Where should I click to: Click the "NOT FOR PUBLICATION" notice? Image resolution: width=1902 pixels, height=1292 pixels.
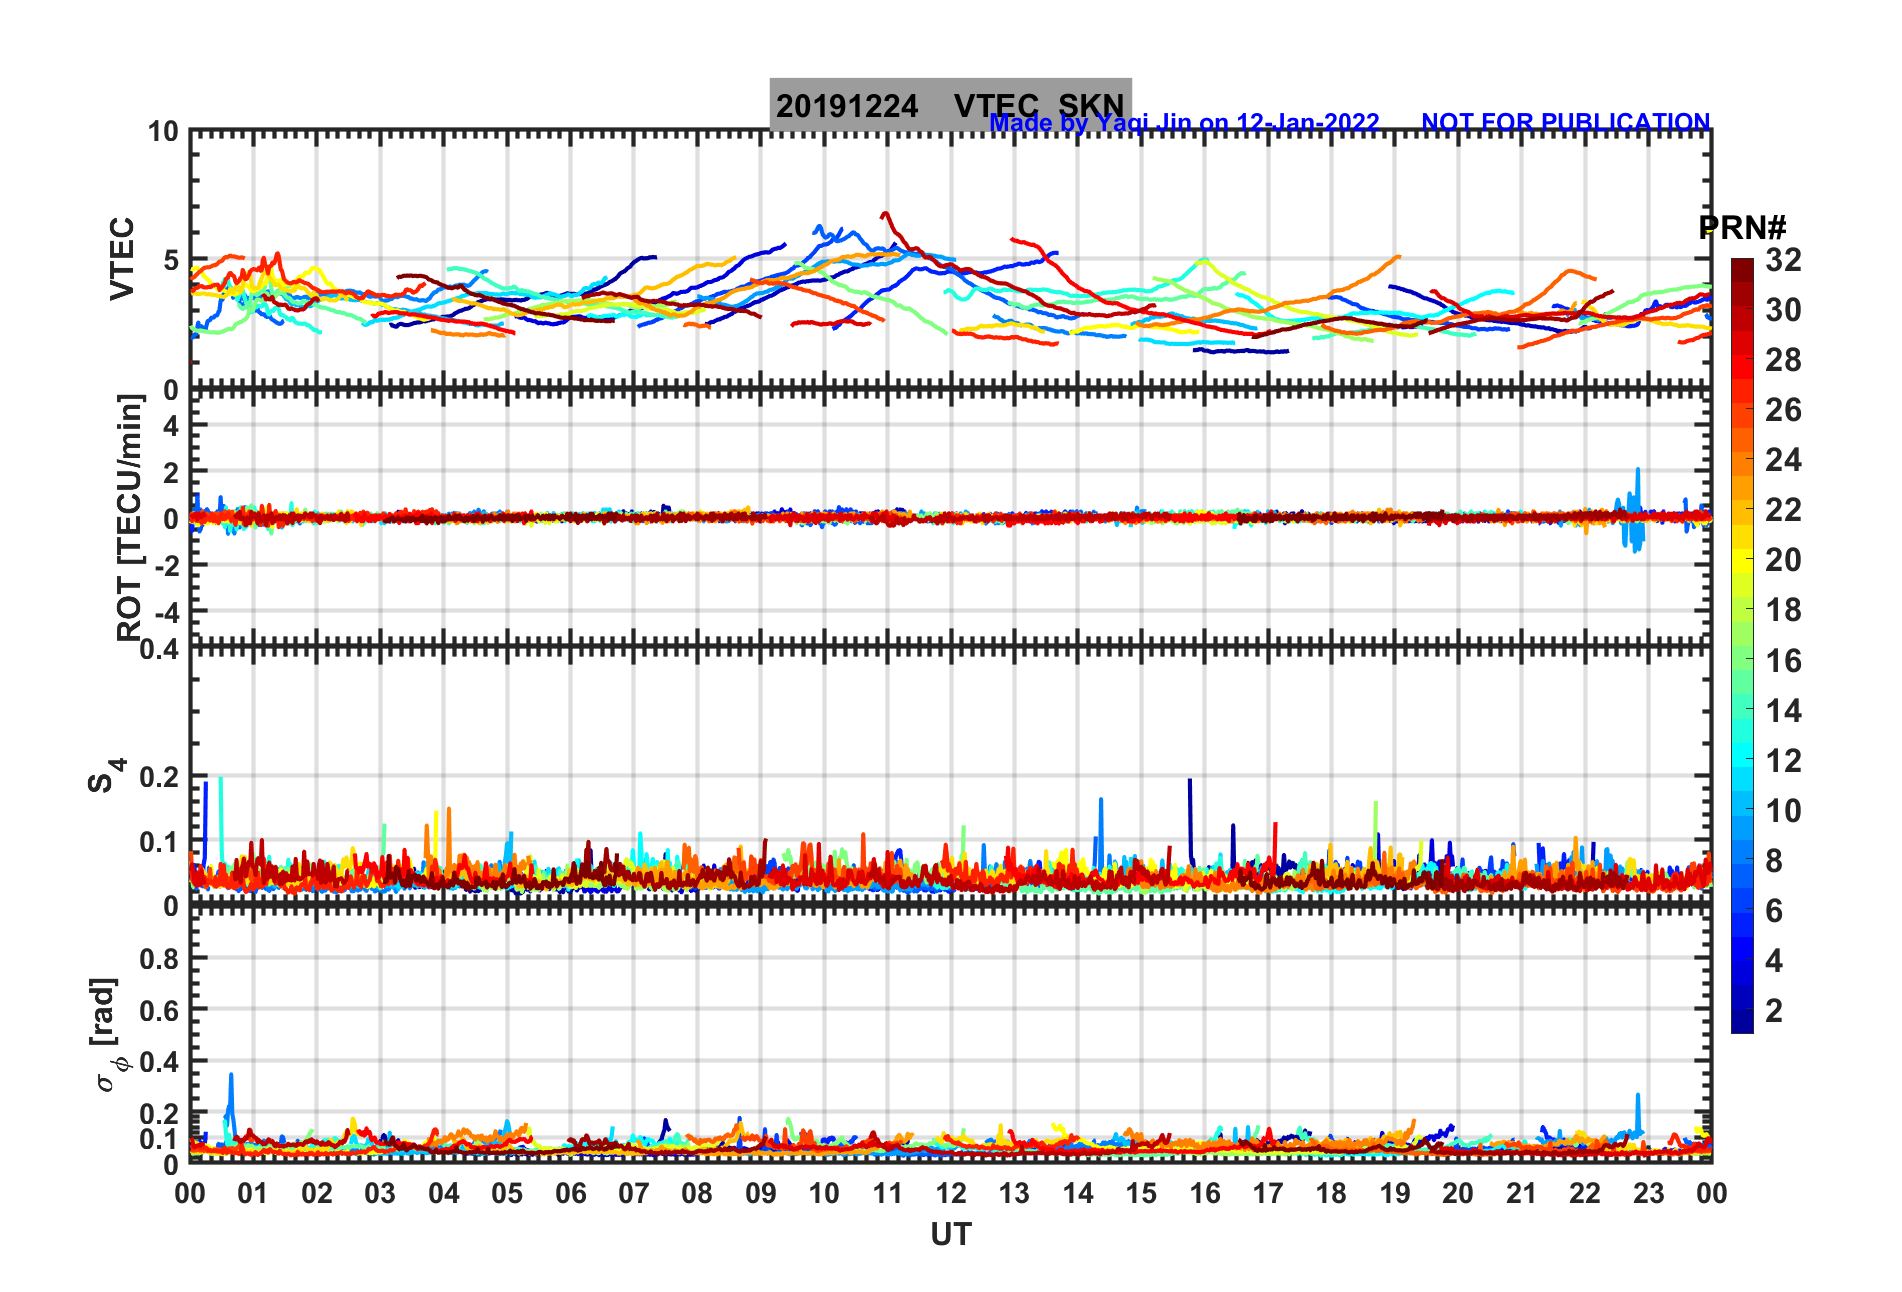[1565, 122]
